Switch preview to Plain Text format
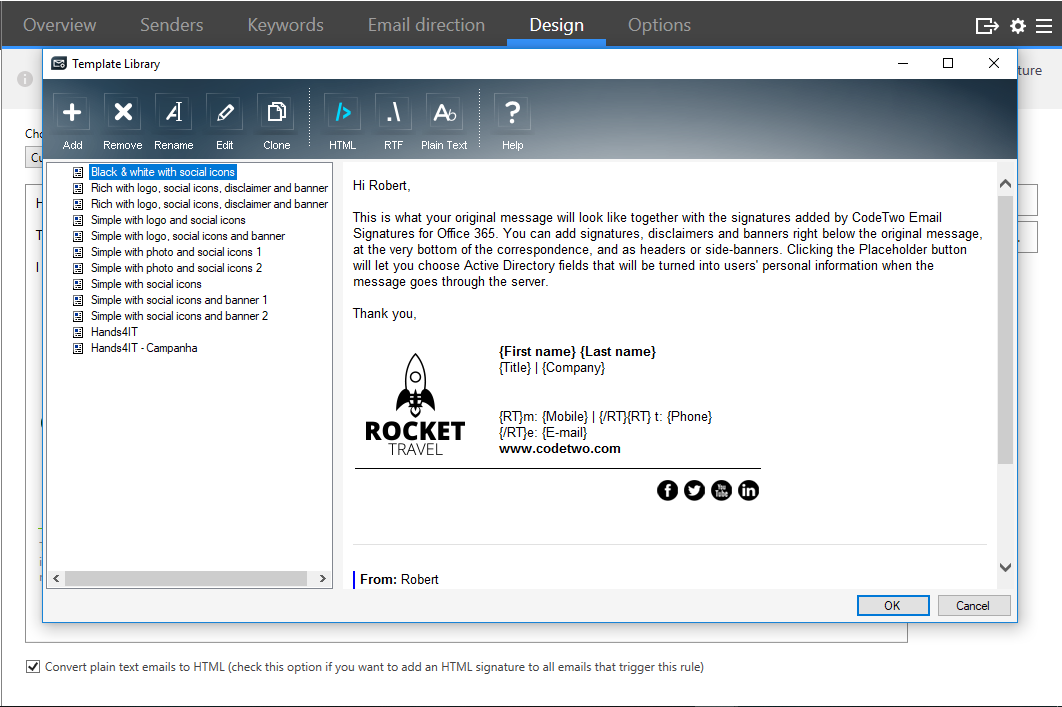 444,112
